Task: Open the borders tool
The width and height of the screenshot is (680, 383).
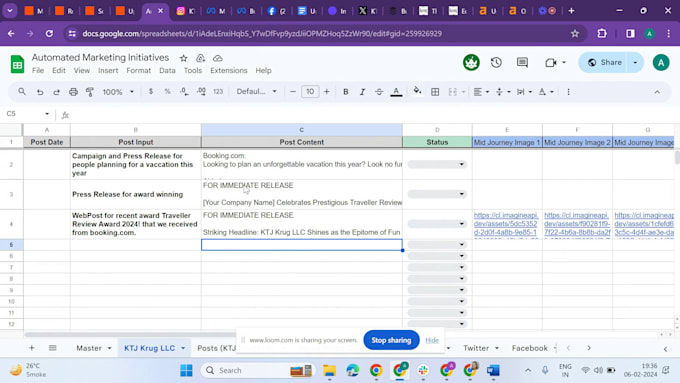Action: [435, 92]
